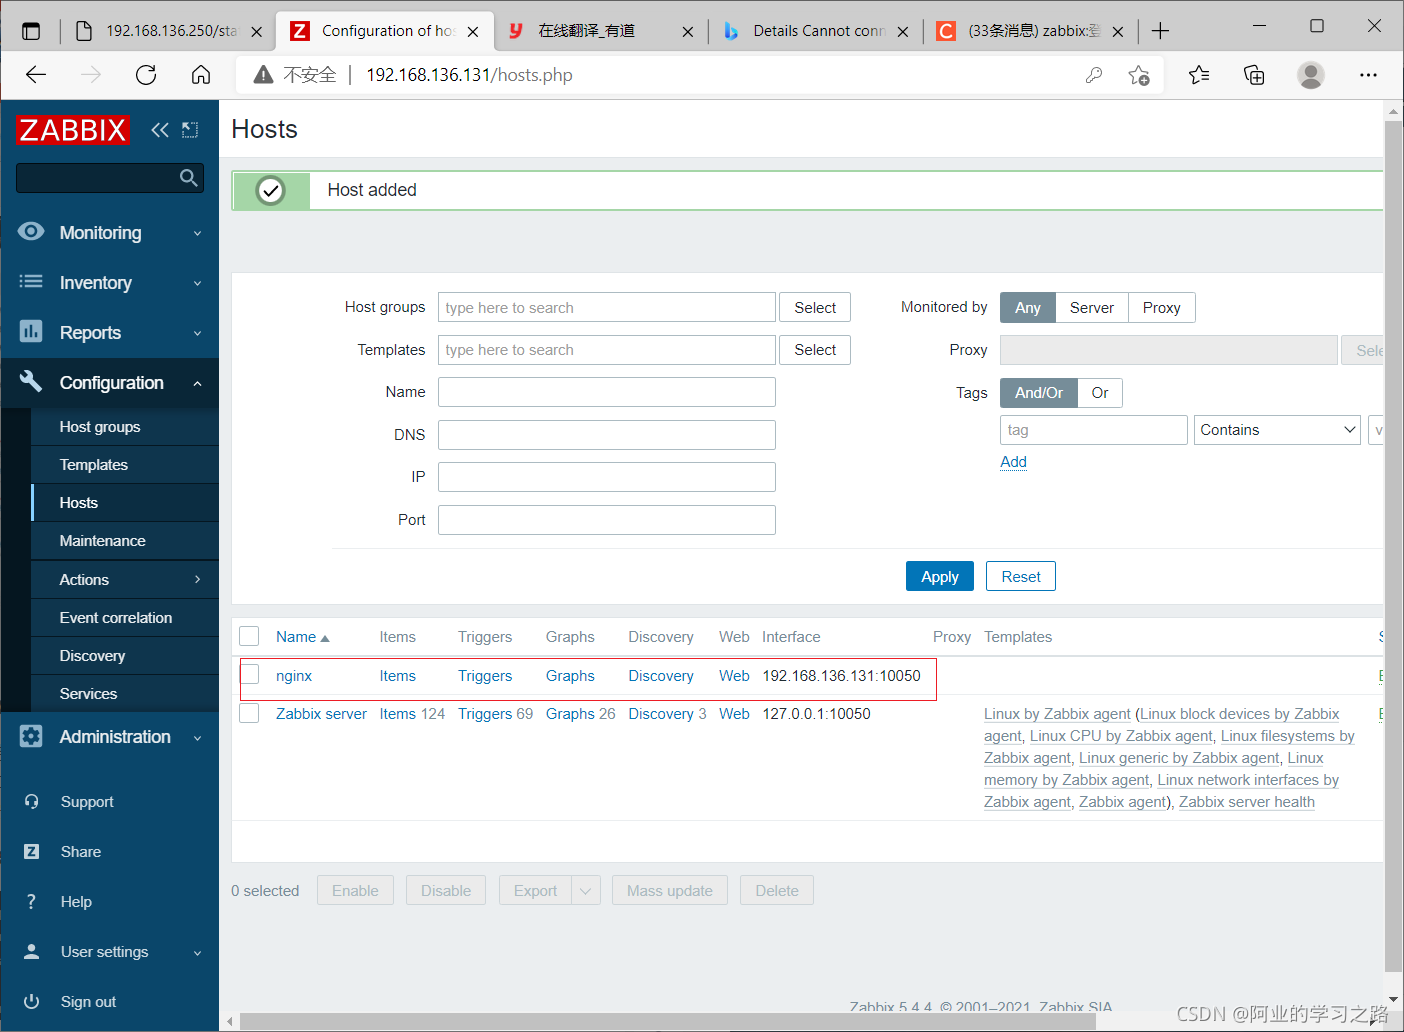Click the horizontal page scrollbar
Screen dimensions: 1404x1032
668,1021
